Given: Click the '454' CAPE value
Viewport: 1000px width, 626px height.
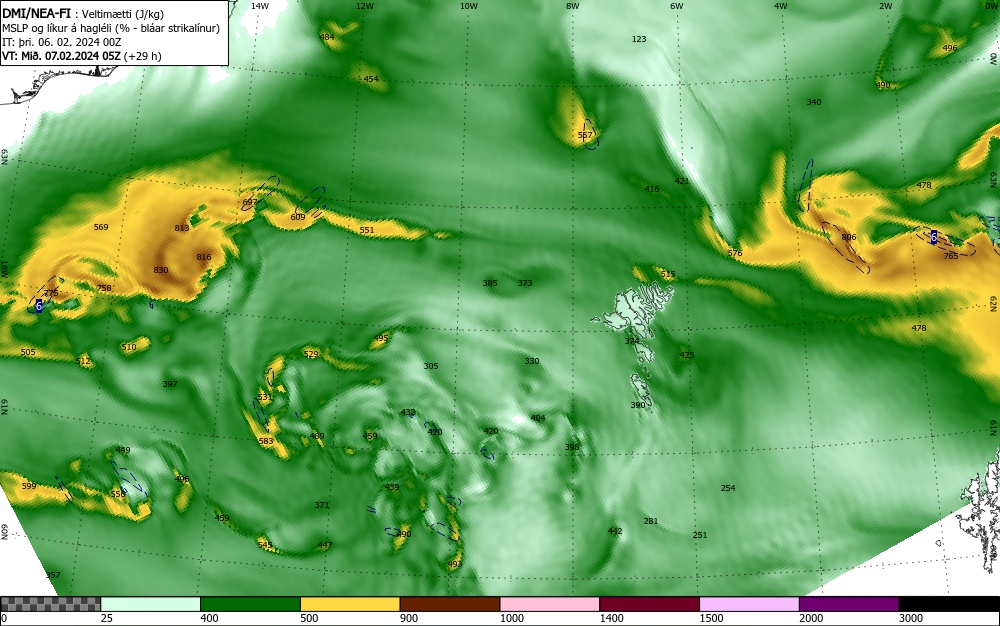Looking at the screenshot, I should [371, 80].
